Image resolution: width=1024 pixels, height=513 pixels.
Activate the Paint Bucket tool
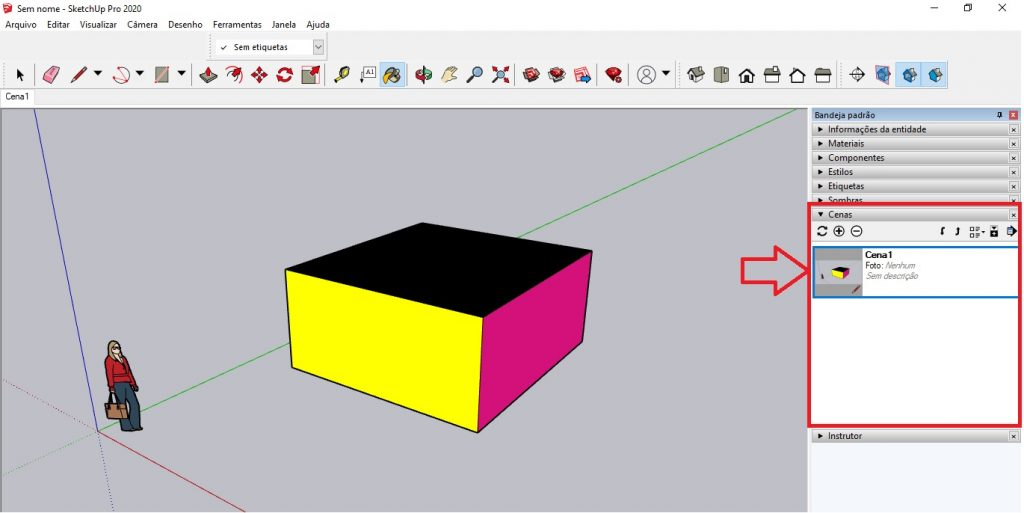pyautogui.click(x=393, y=75)
